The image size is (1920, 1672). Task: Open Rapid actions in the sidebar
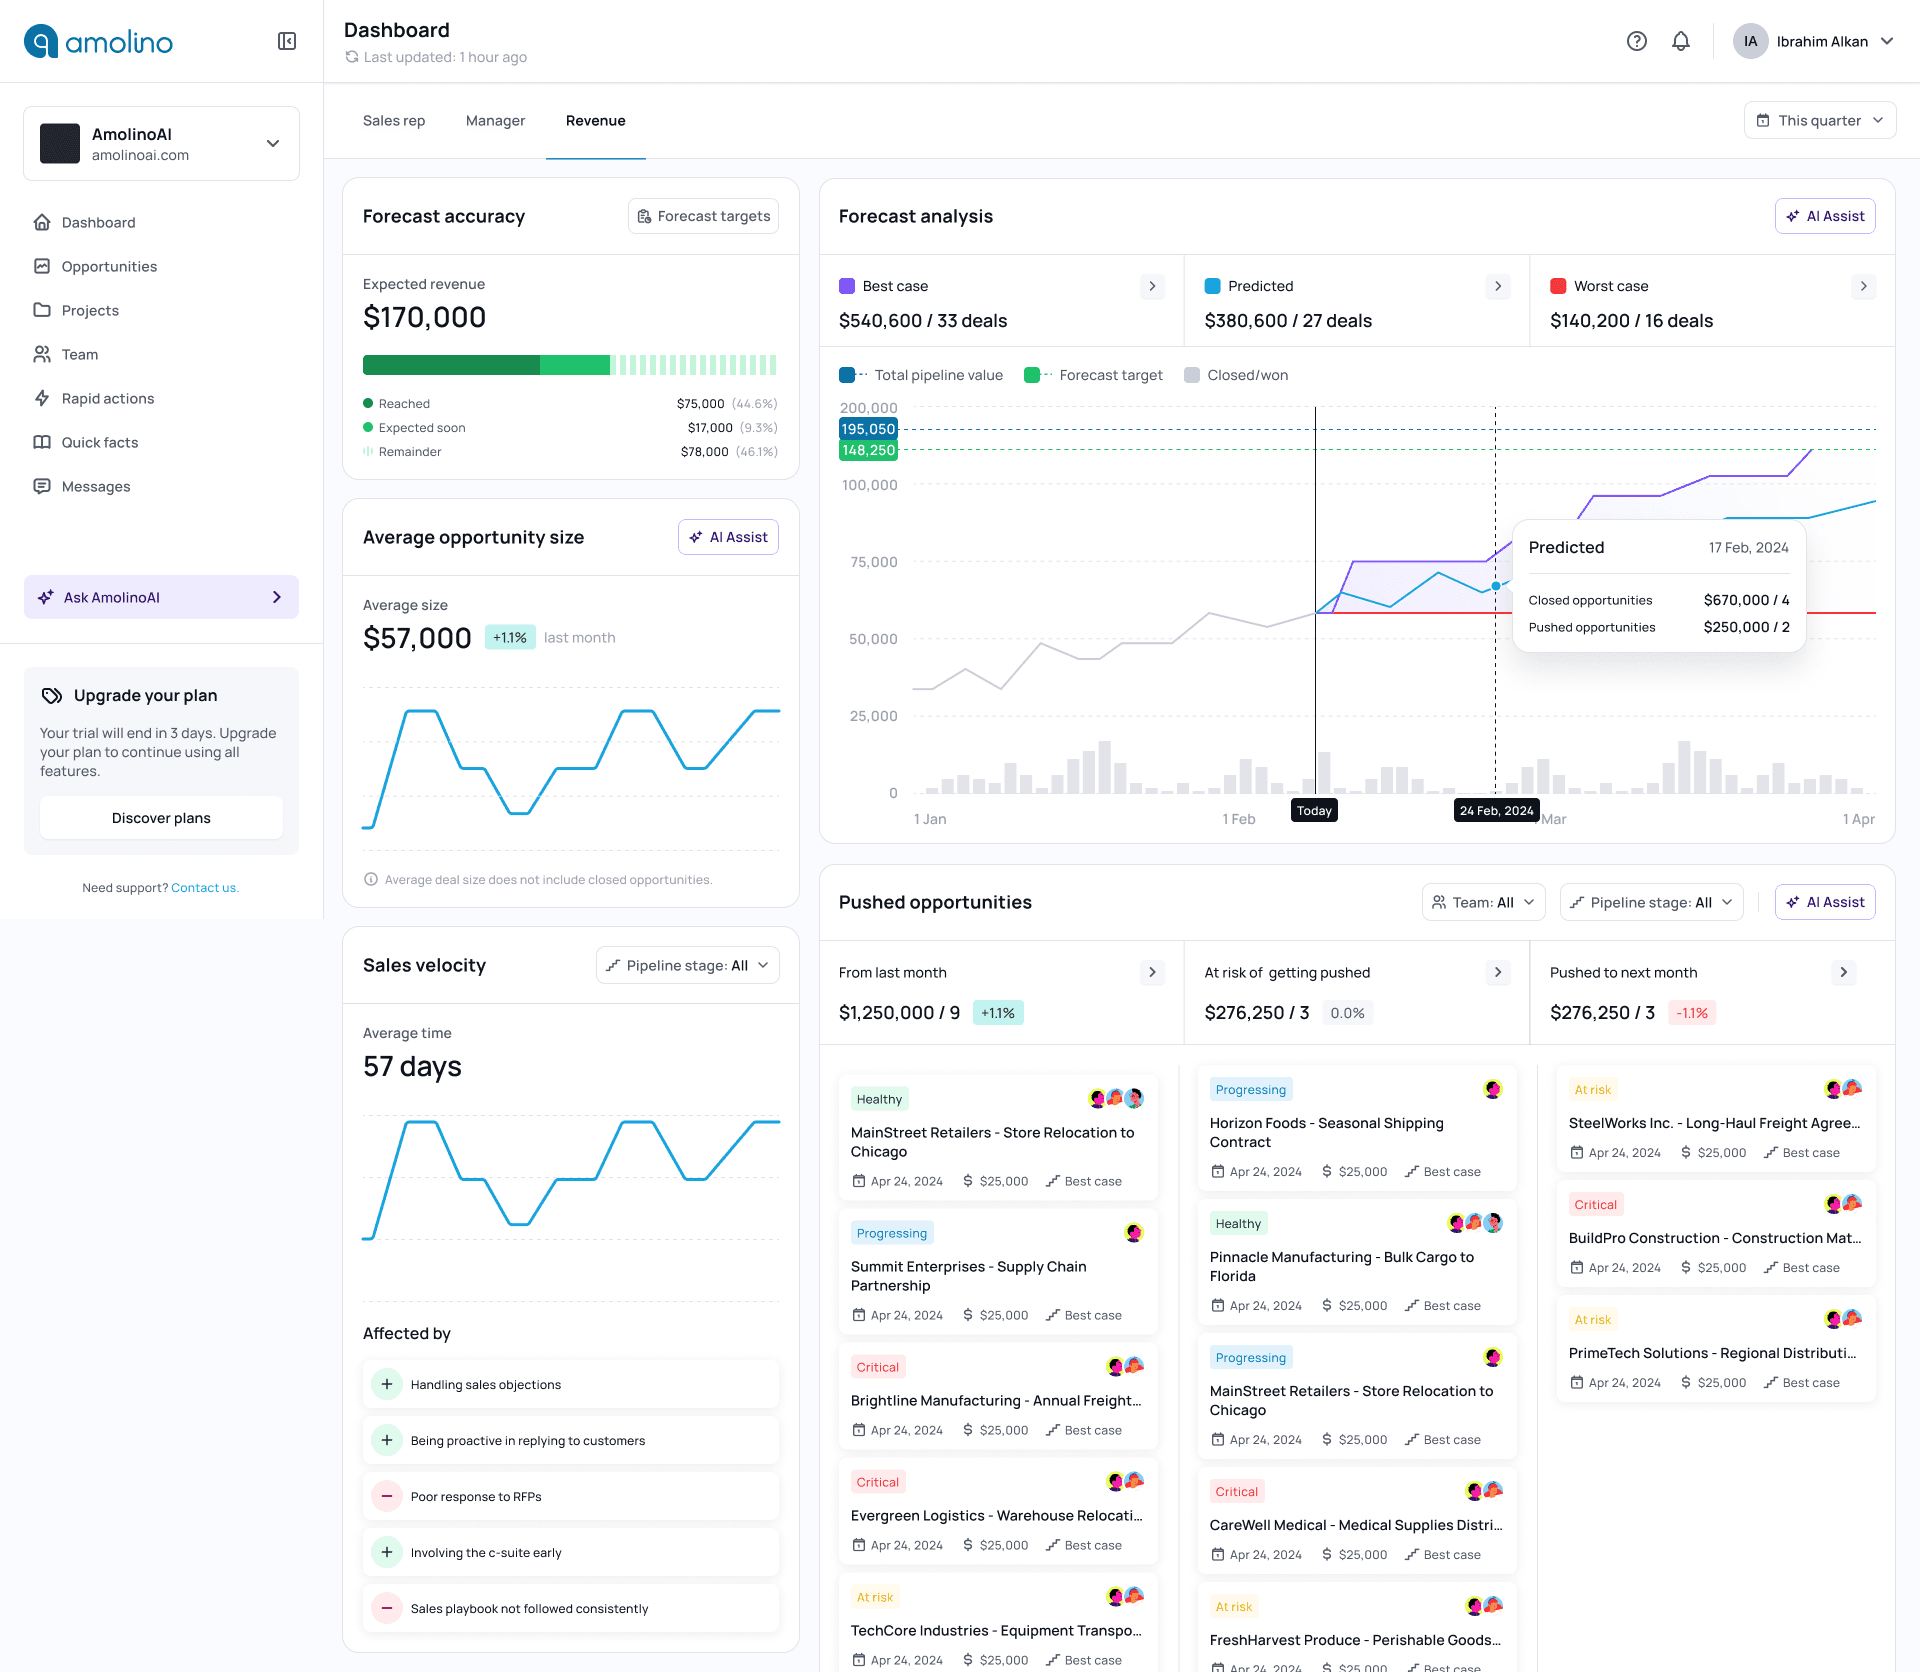106,398
